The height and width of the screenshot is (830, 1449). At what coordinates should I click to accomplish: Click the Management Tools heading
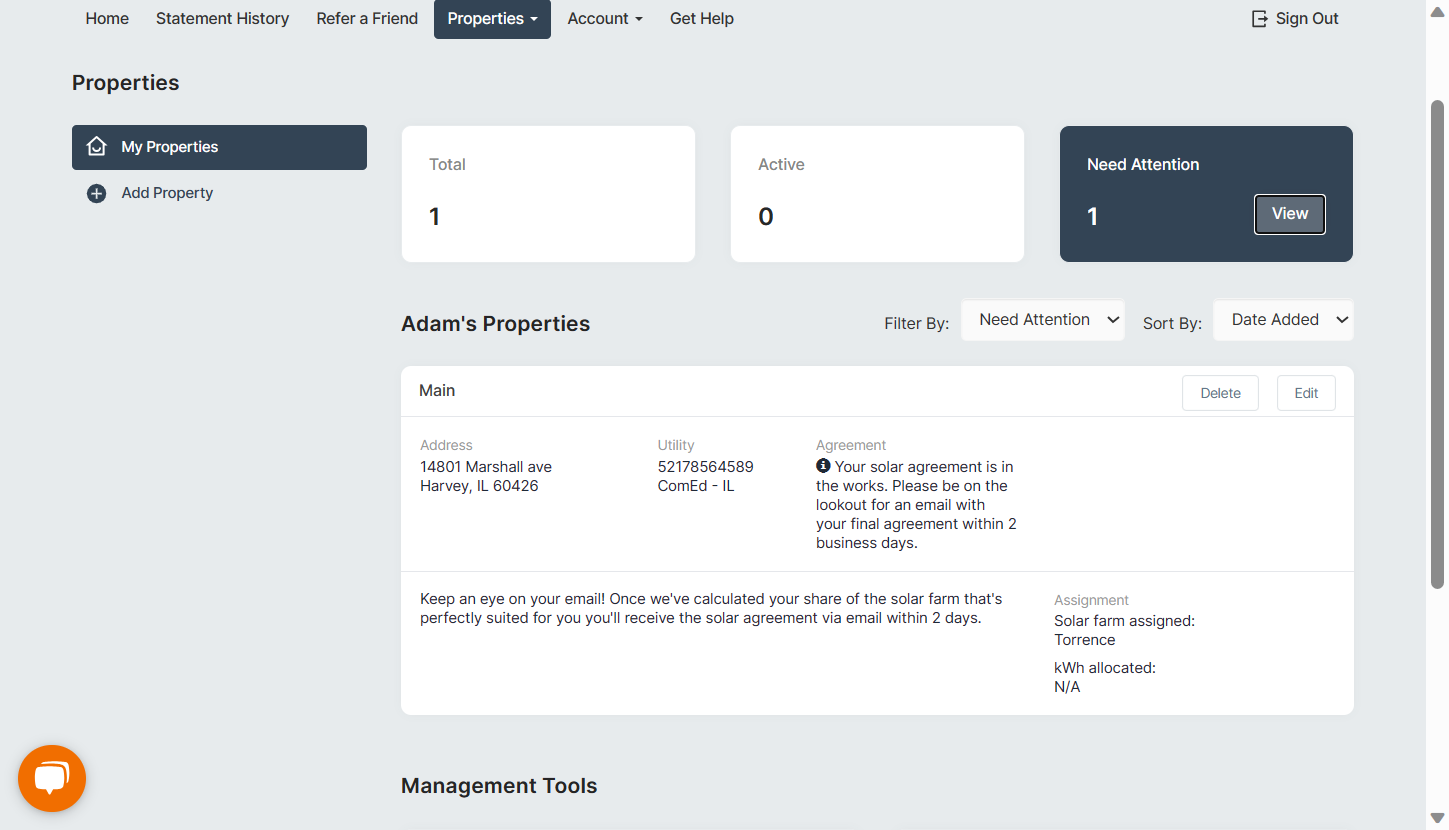click(x=499, y=786)
